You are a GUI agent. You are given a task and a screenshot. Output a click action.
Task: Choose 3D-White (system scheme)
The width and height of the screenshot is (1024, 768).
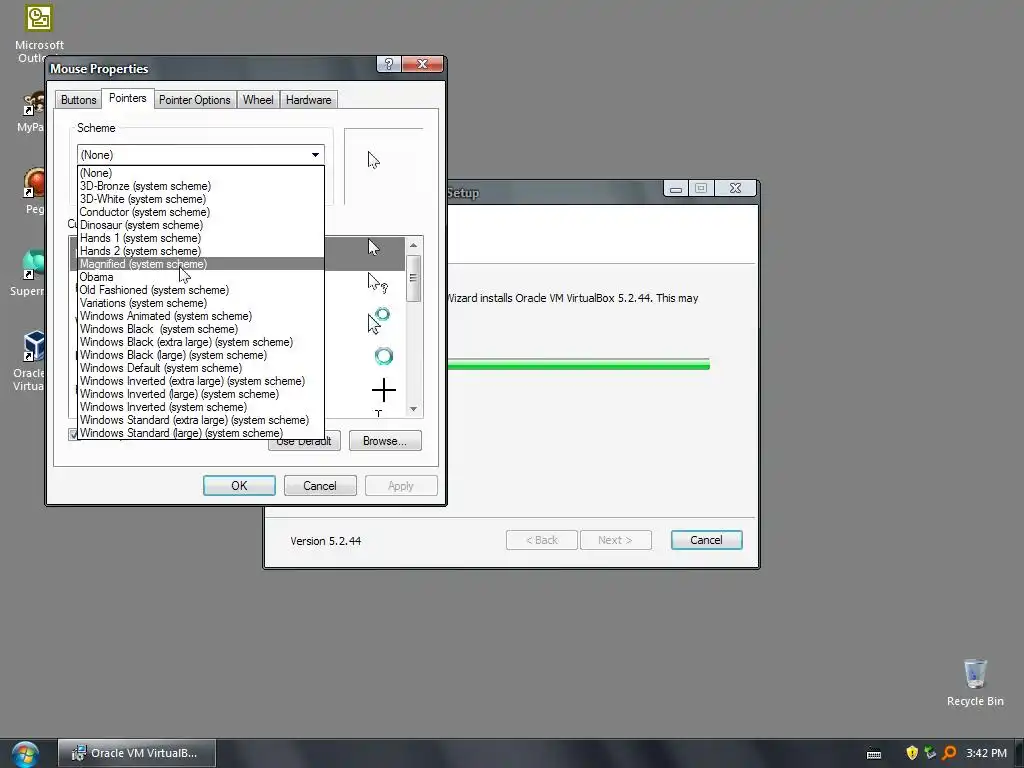tap(200, 199)
